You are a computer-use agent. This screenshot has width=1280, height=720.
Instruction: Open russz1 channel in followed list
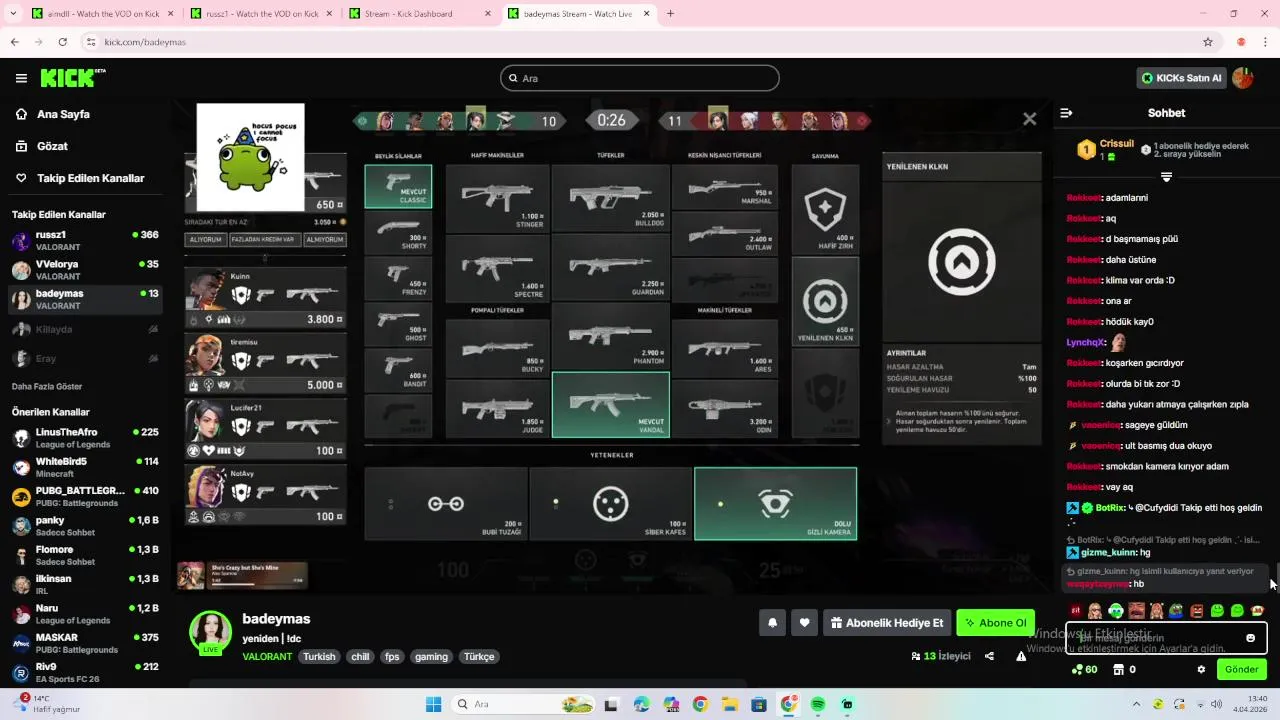tap(86, 241)
